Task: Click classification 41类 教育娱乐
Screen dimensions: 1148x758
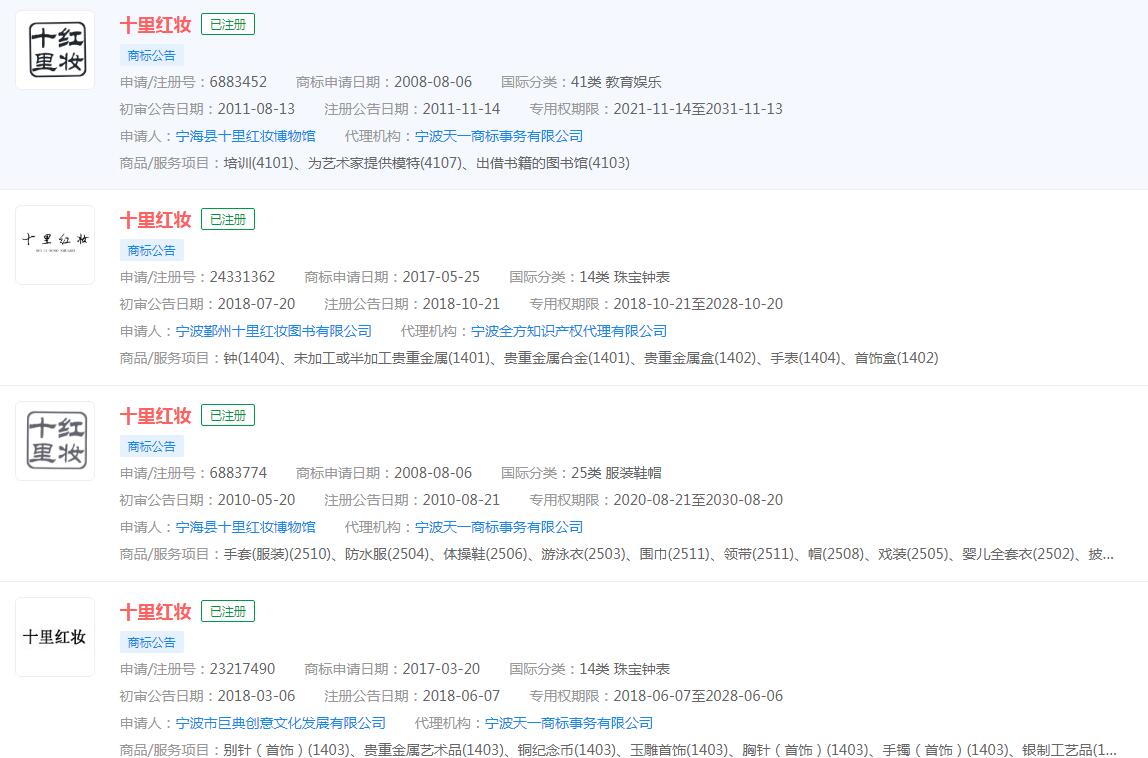Action: 616,81
